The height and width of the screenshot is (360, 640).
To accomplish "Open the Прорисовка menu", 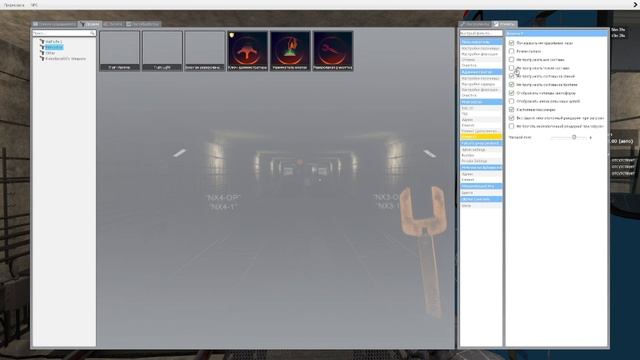I will point(14,5).
